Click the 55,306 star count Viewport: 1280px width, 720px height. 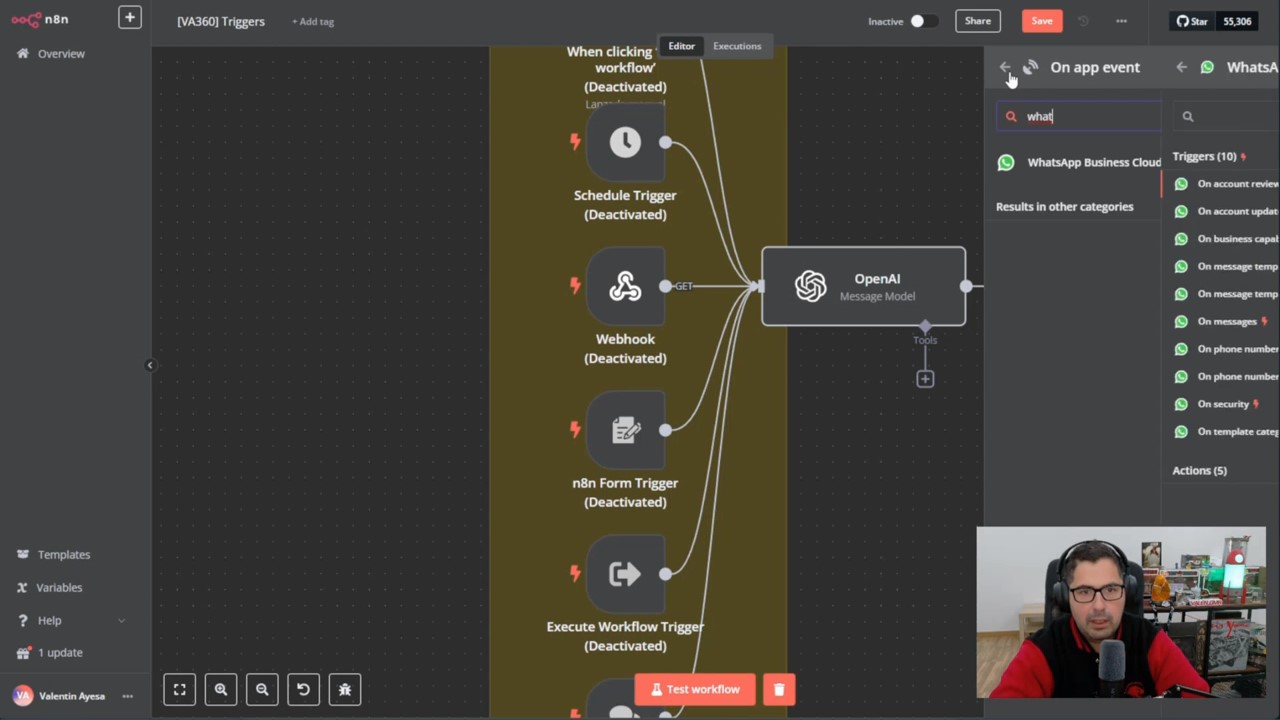pyautogui.click(x=1237, y=21)
